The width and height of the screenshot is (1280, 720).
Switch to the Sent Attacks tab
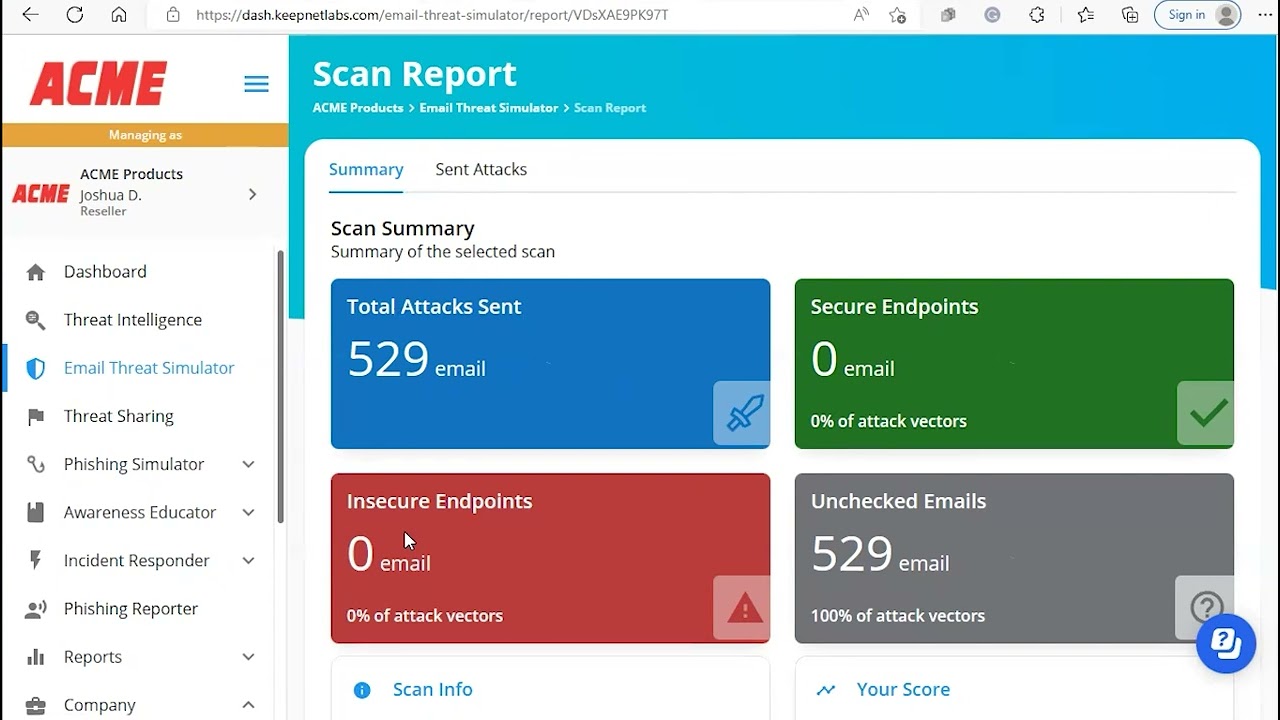481,170
